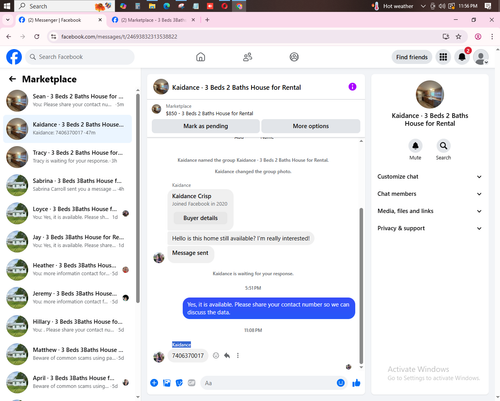This screenshot has height=401, width=500.
Task: Click the chat messages scrollbar
Action: coord(361,286)
